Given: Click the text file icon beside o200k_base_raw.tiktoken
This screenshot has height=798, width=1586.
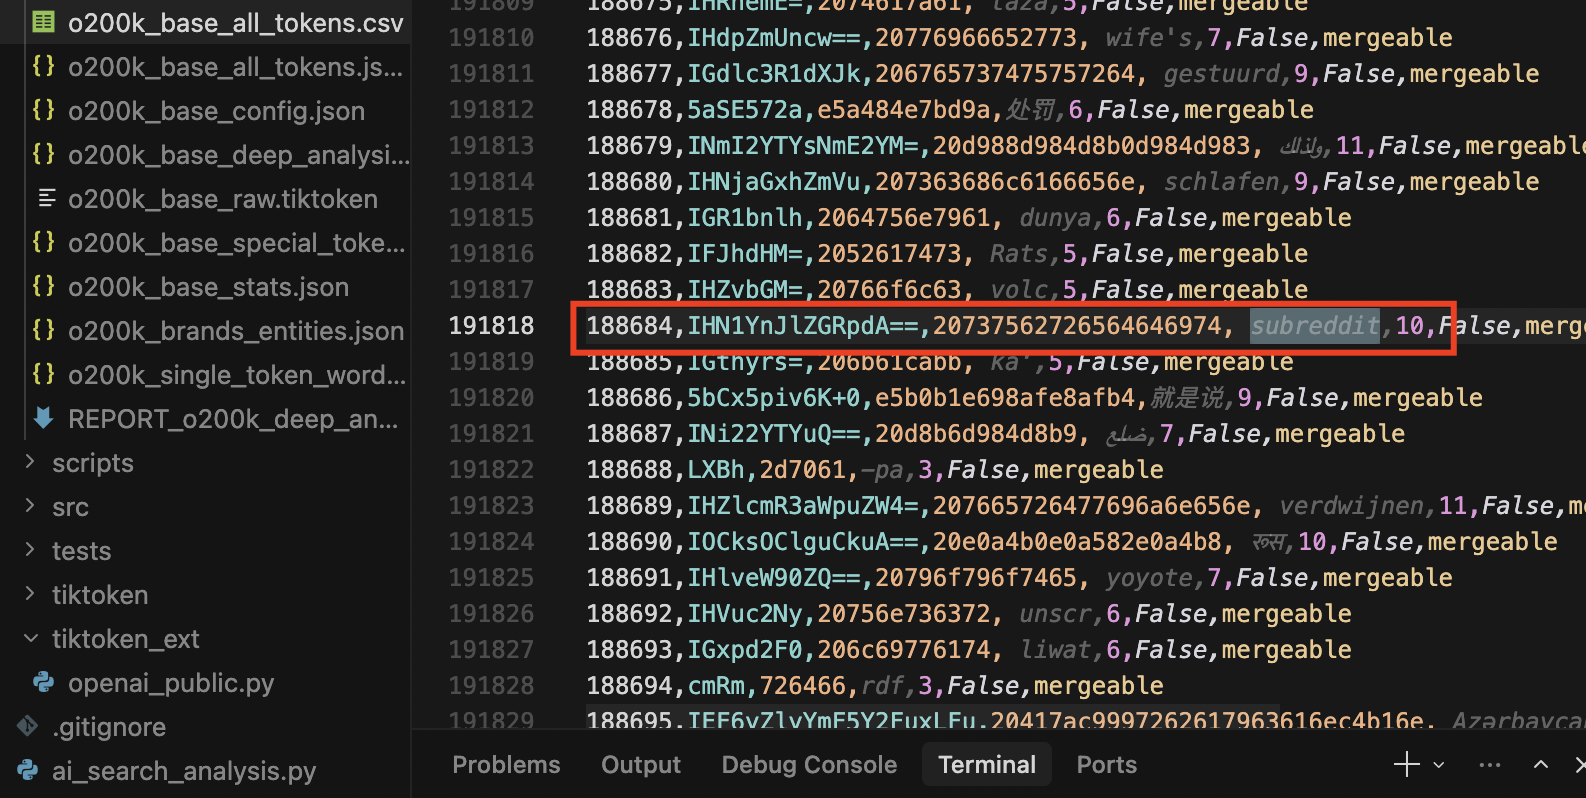Looking at the screenshot, I should pyautogui.click(x=46, y=198).
